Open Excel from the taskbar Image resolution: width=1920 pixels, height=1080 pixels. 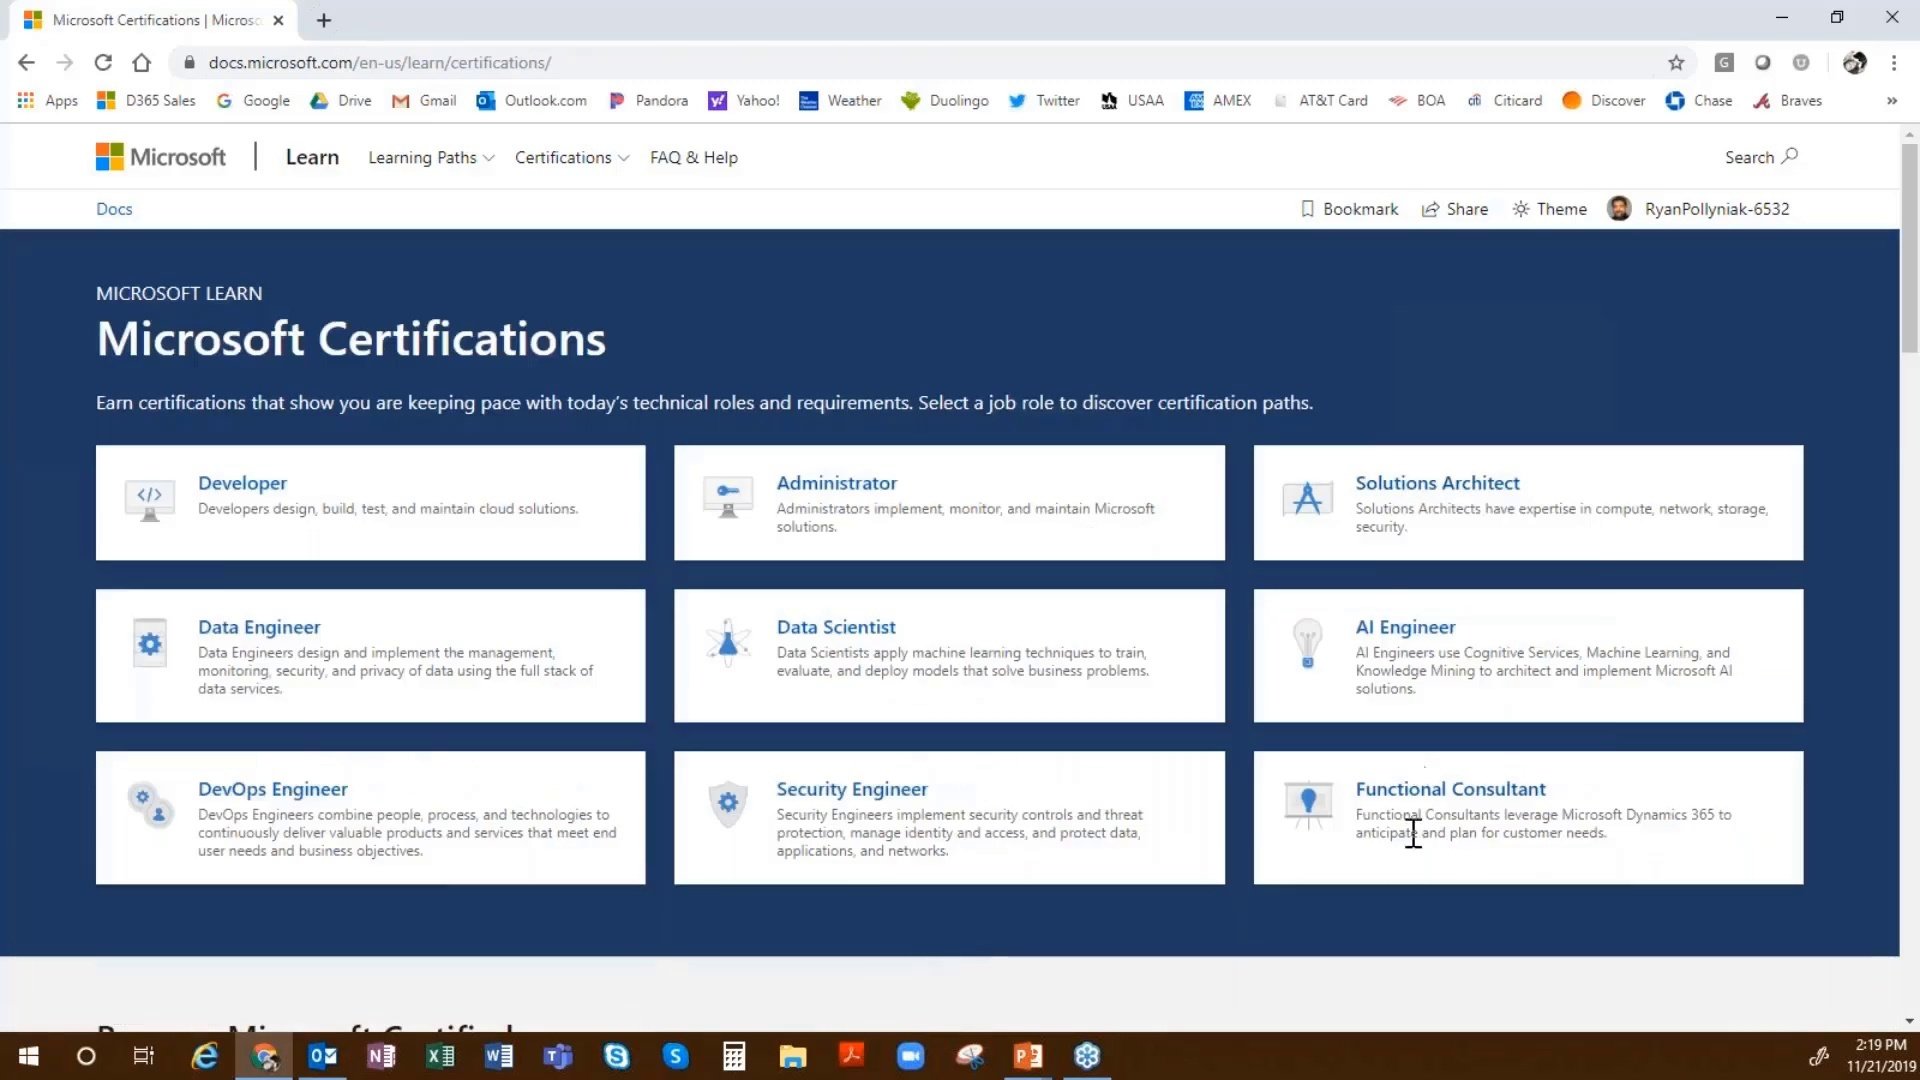pos(440,1055)
